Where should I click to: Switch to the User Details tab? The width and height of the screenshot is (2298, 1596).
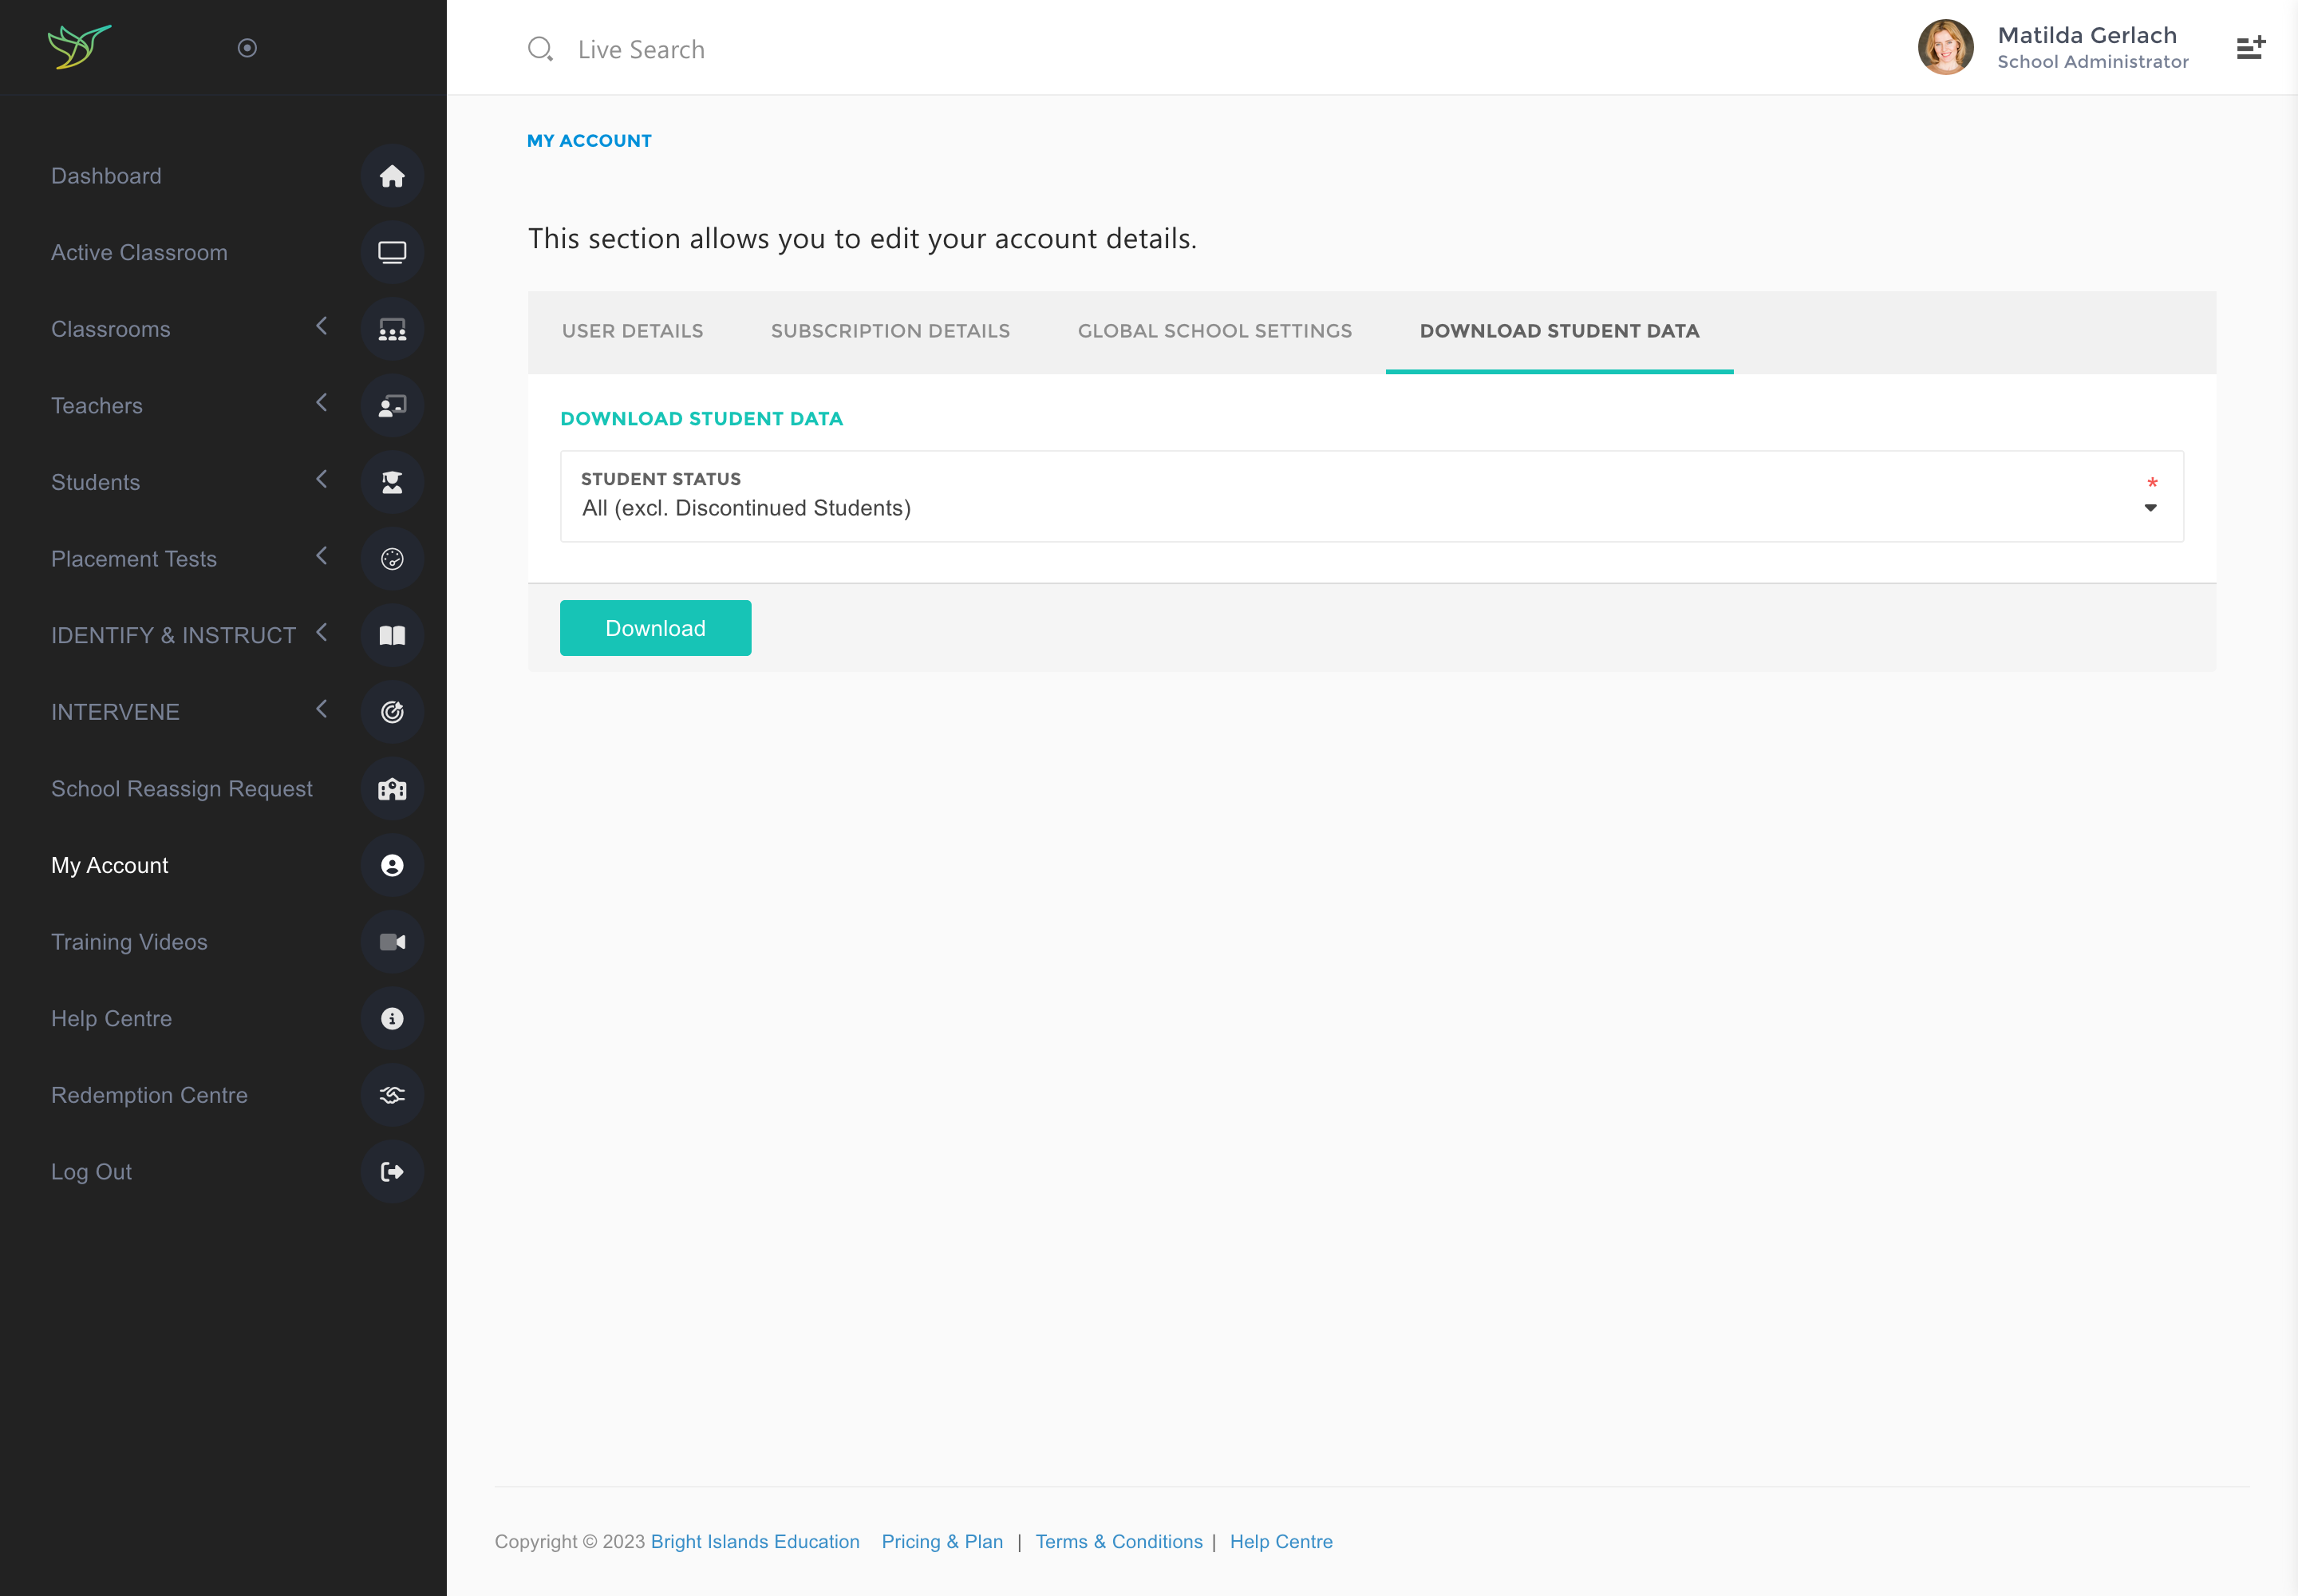click(x=632, y=331)
